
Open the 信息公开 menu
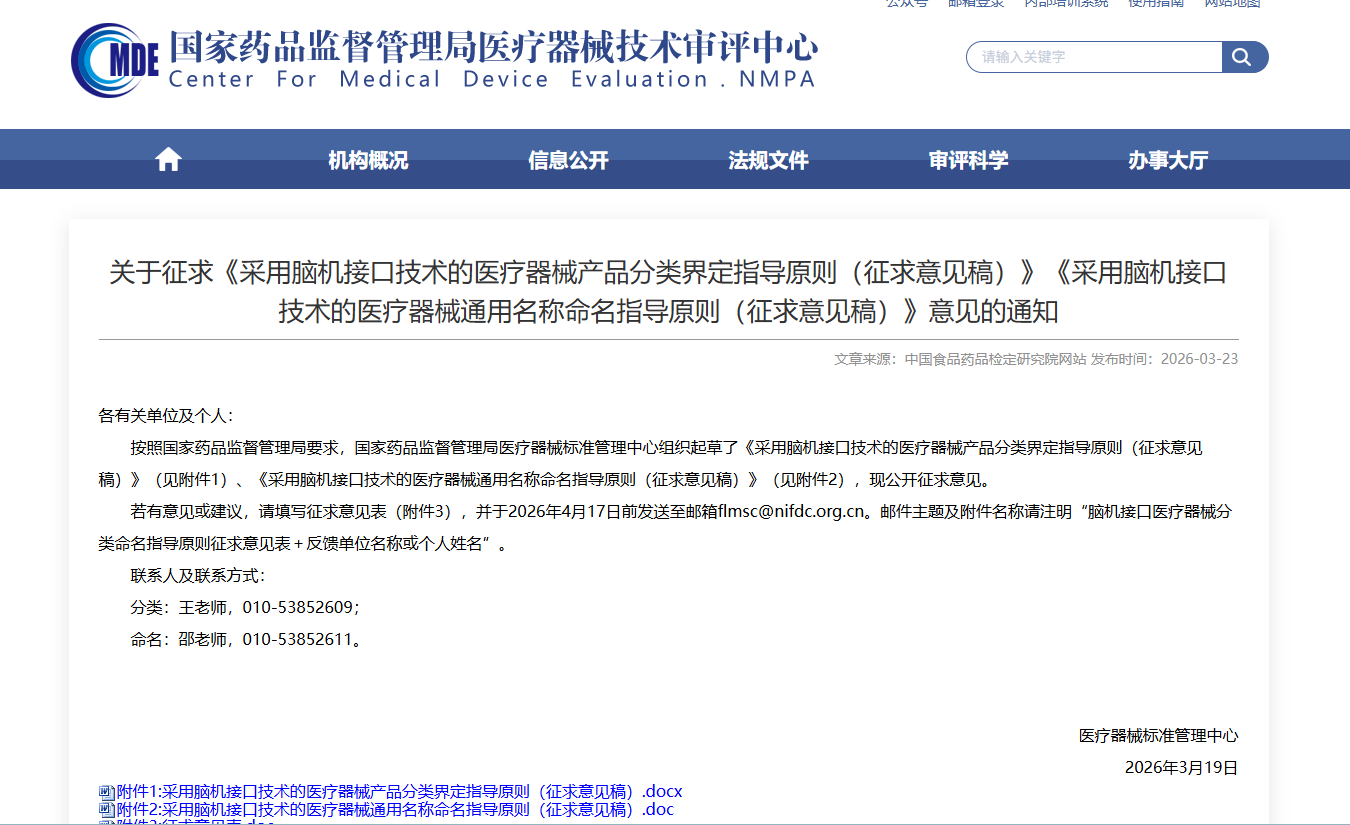pyautogui.click(x=568, y=160)
